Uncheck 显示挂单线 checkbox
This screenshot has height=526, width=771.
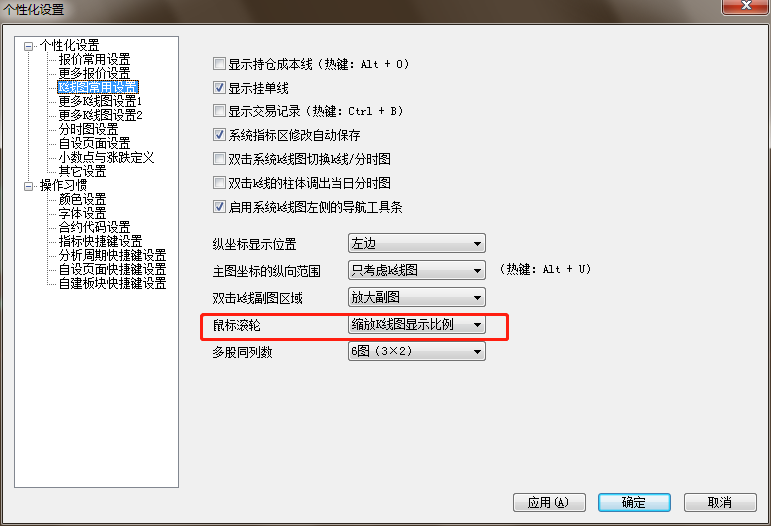point(219,88)
